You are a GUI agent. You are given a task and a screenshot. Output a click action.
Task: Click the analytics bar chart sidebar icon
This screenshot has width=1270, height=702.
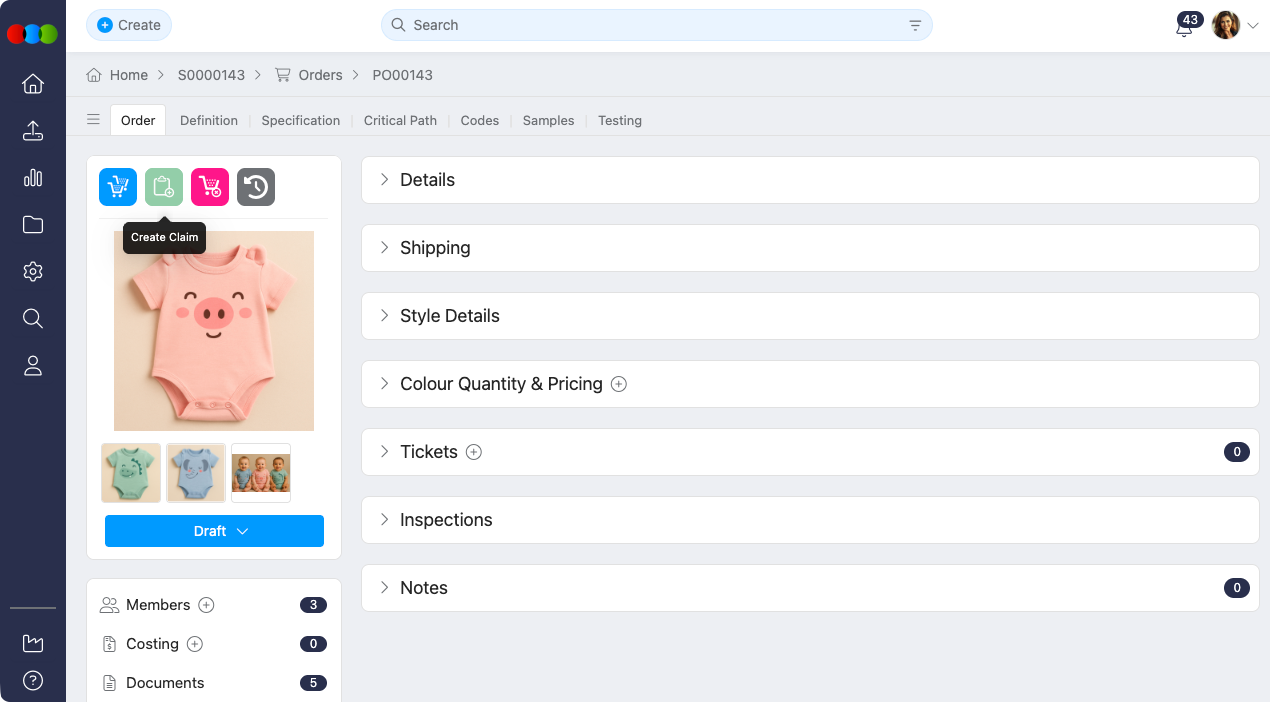point(33,178)
